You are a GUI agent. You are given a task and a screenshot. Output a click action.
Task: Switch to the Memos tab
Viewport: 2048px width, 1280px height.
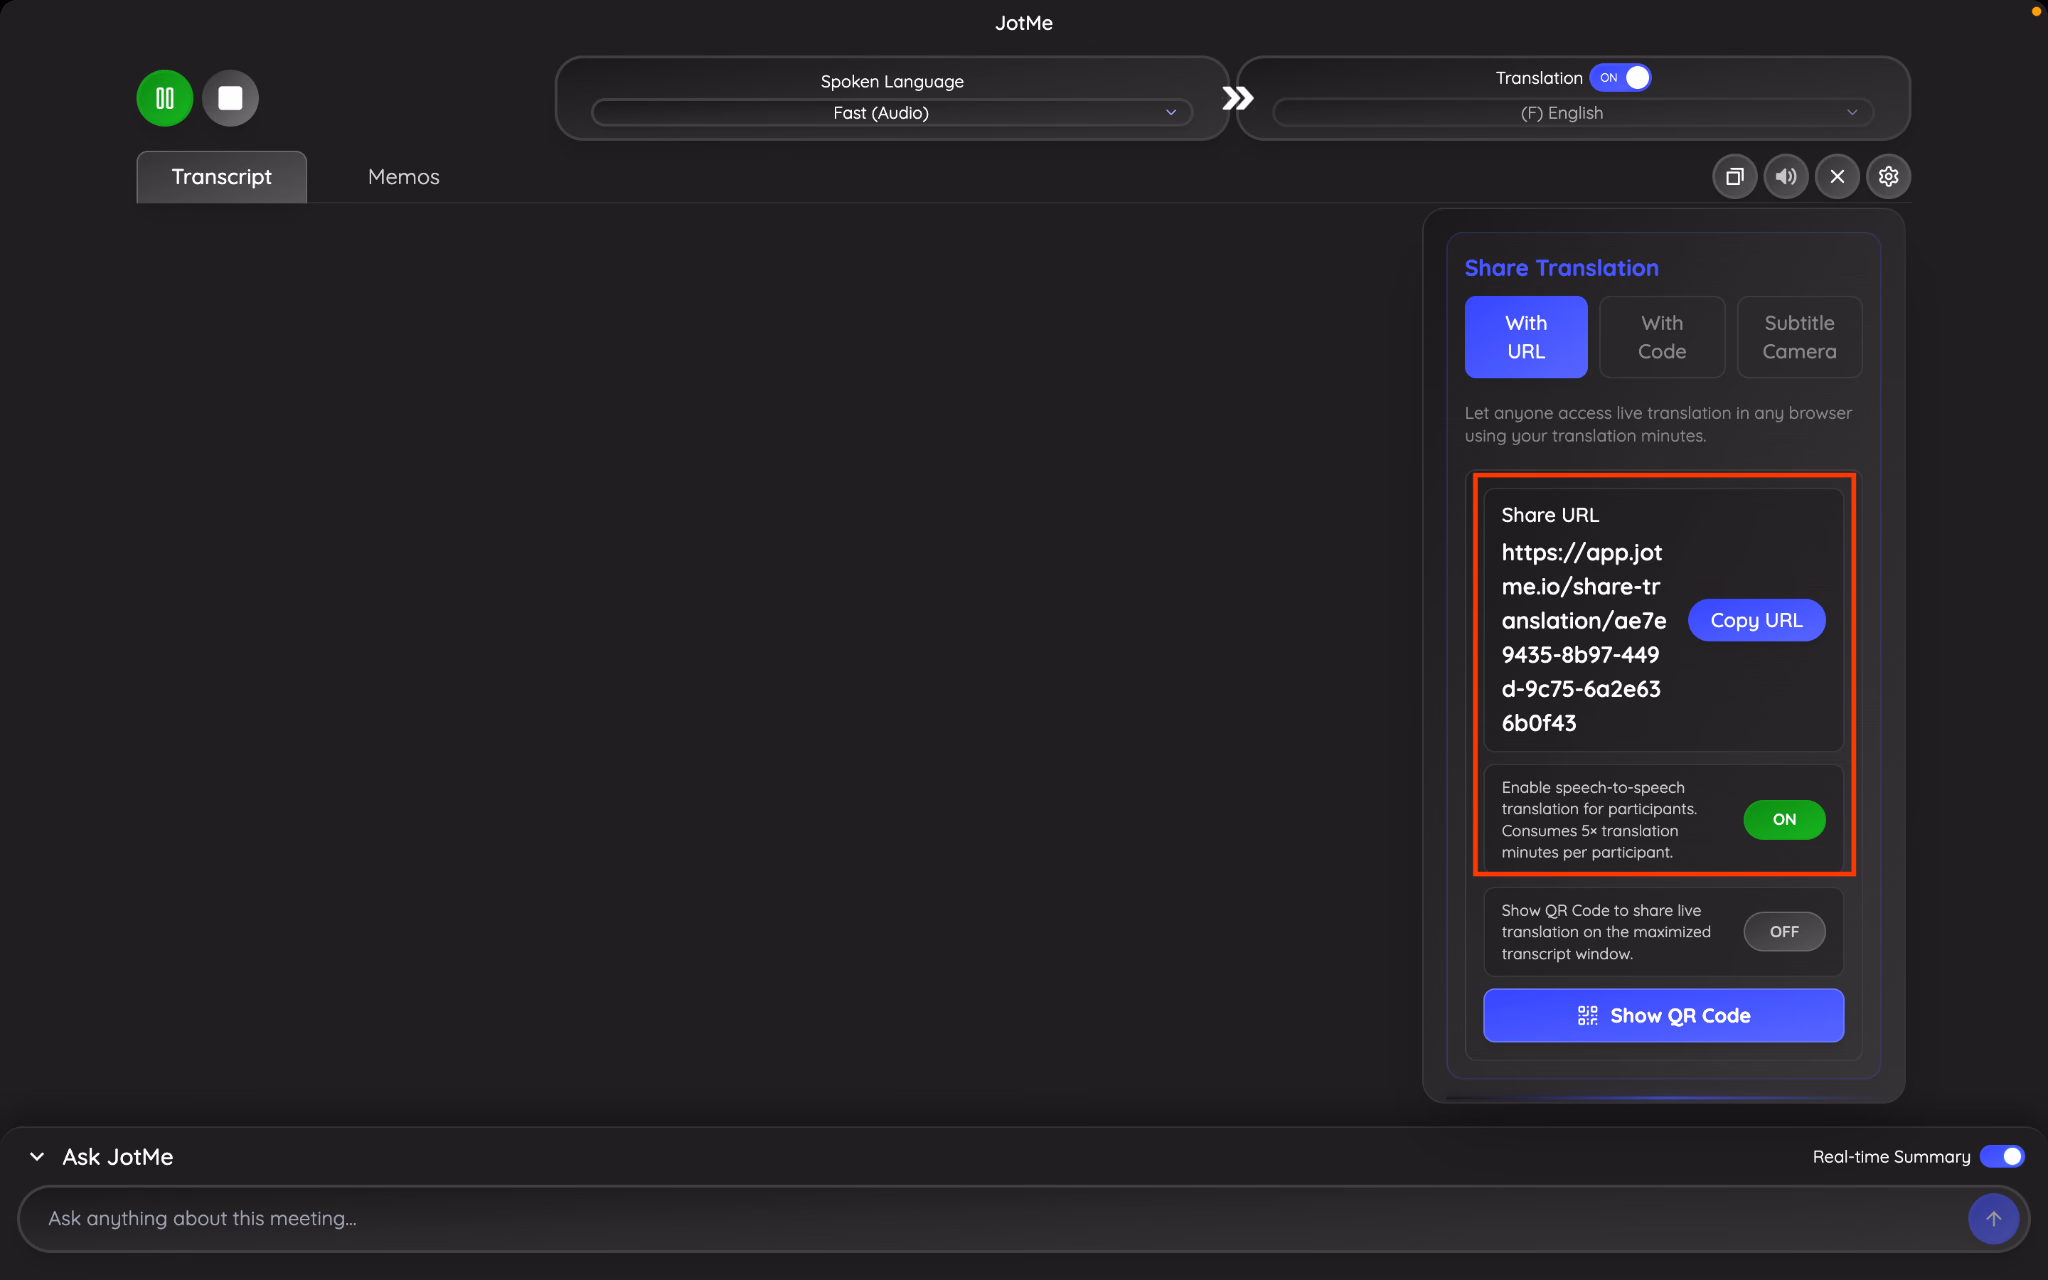click(403, 177)
